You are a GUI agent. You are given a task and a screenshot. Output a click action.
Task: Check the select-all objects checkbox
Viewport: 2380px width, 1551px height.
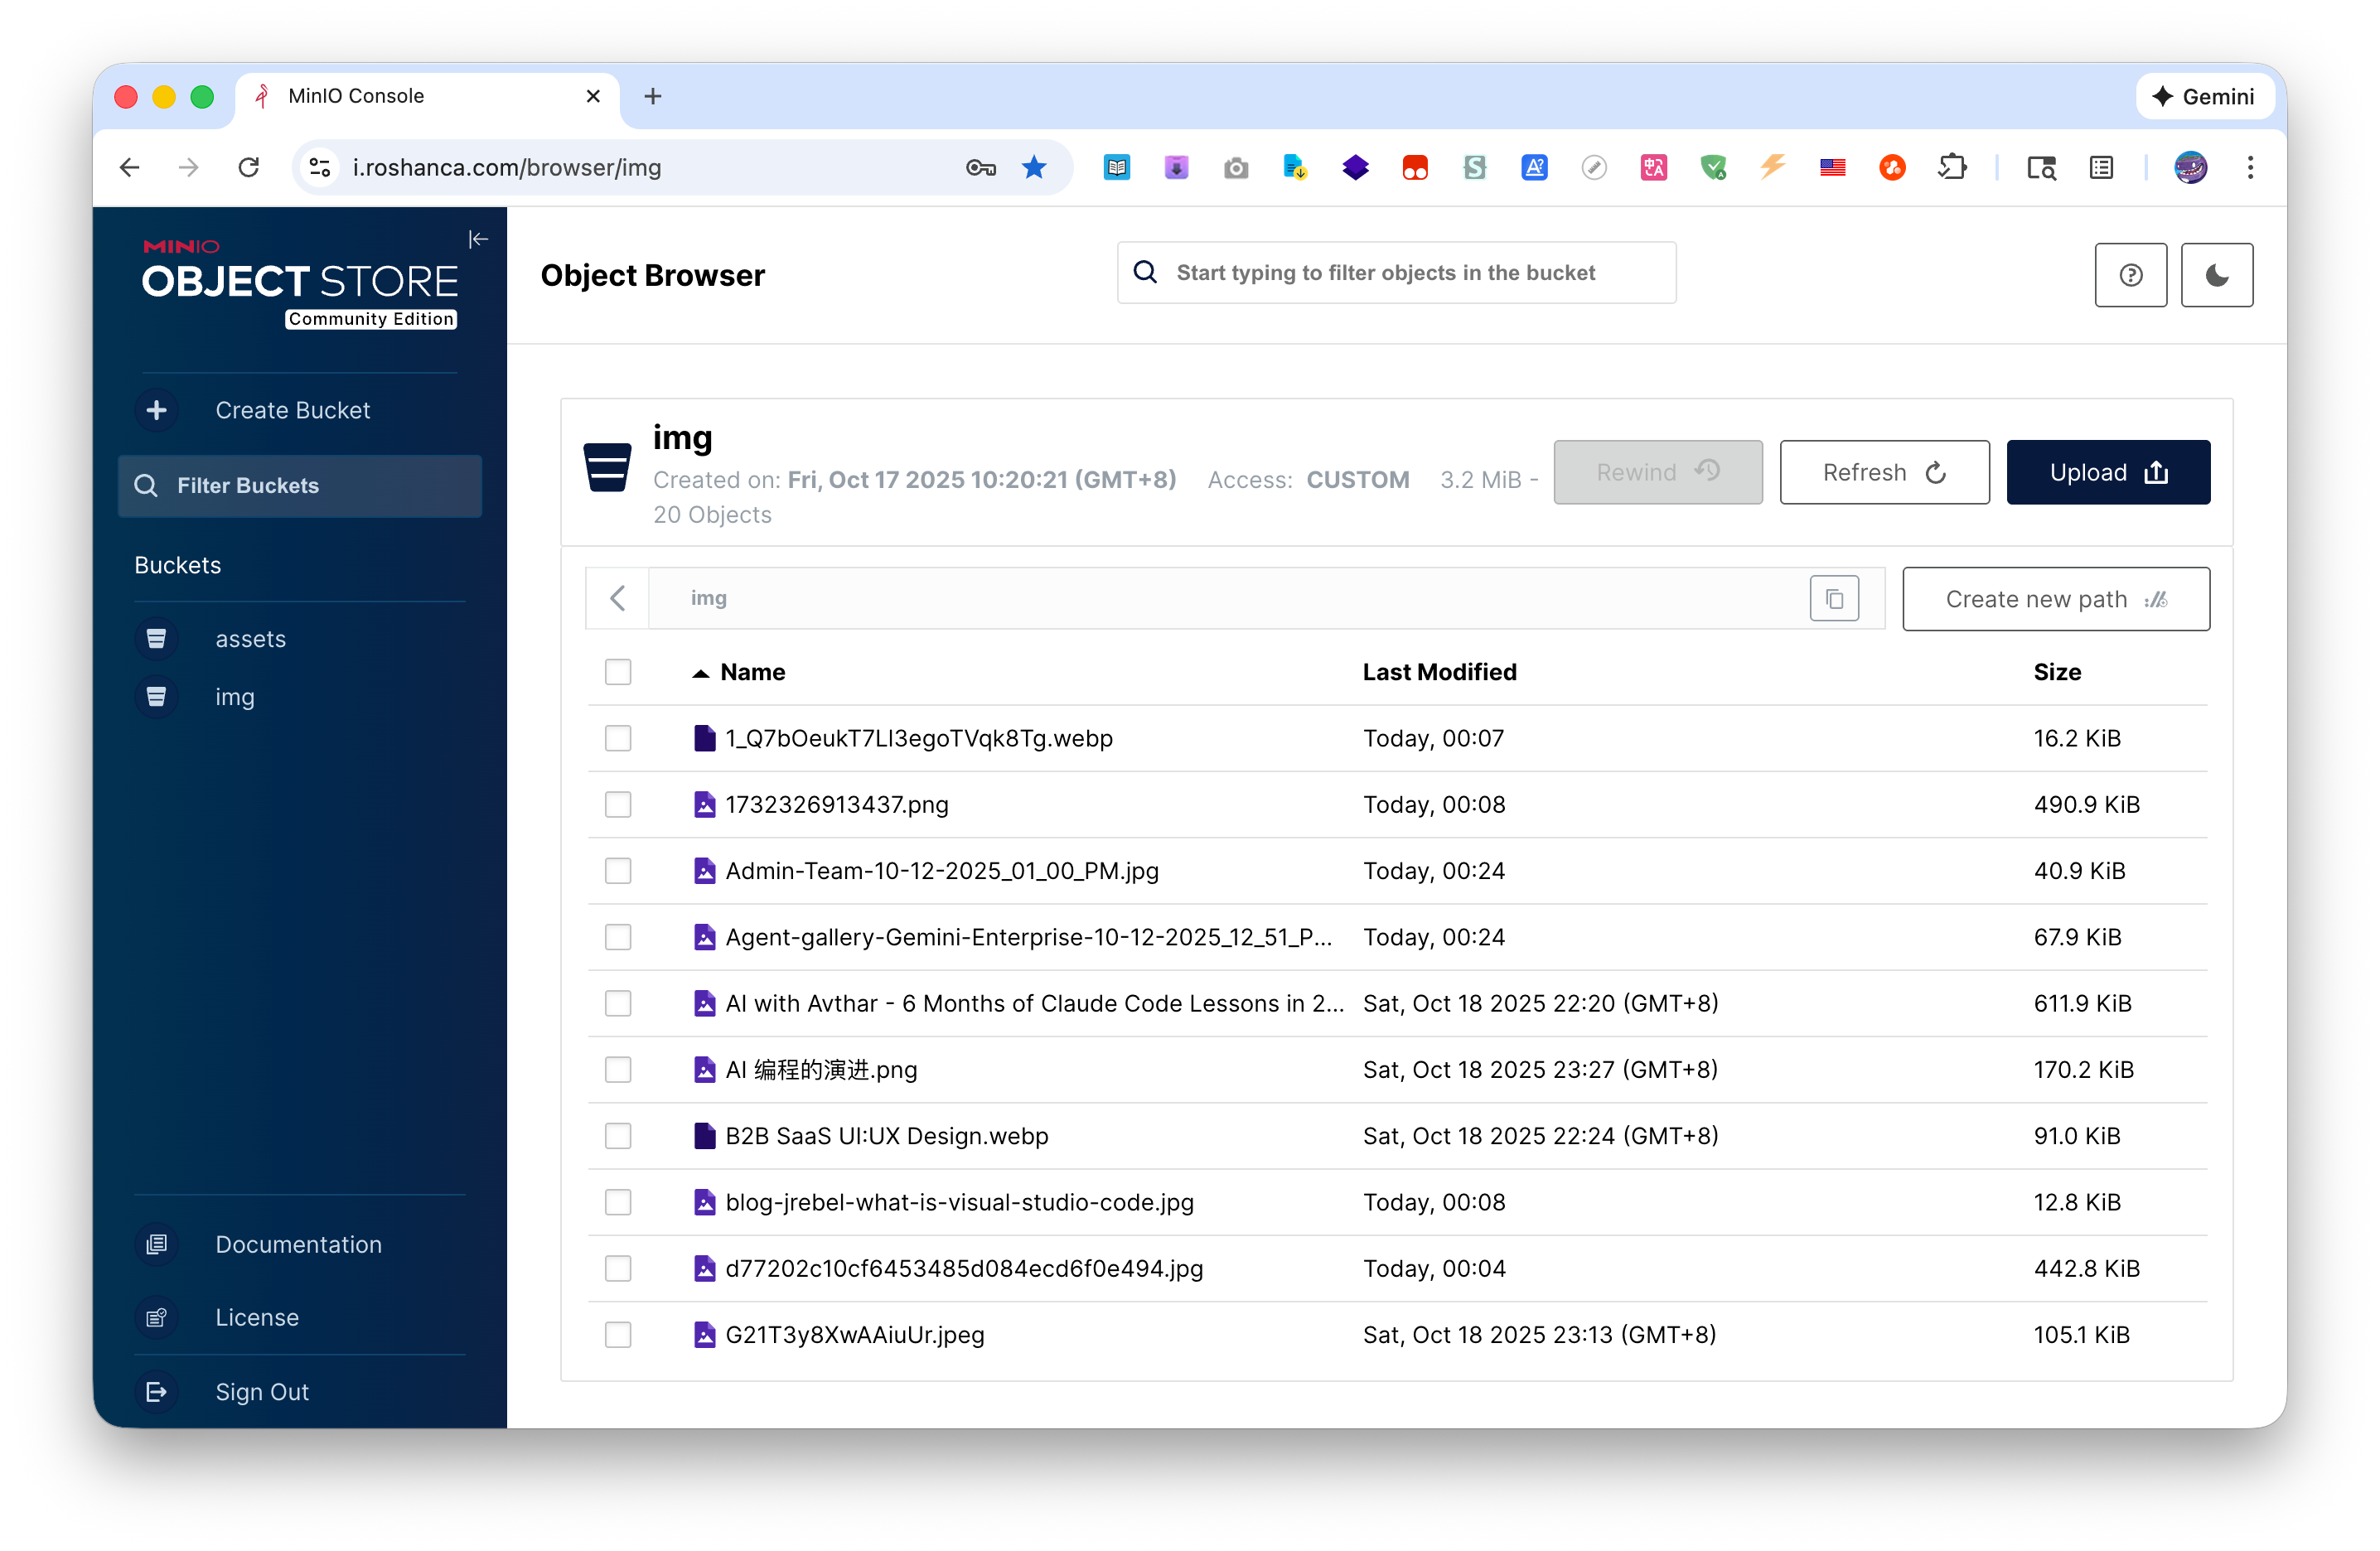(618, 672)
